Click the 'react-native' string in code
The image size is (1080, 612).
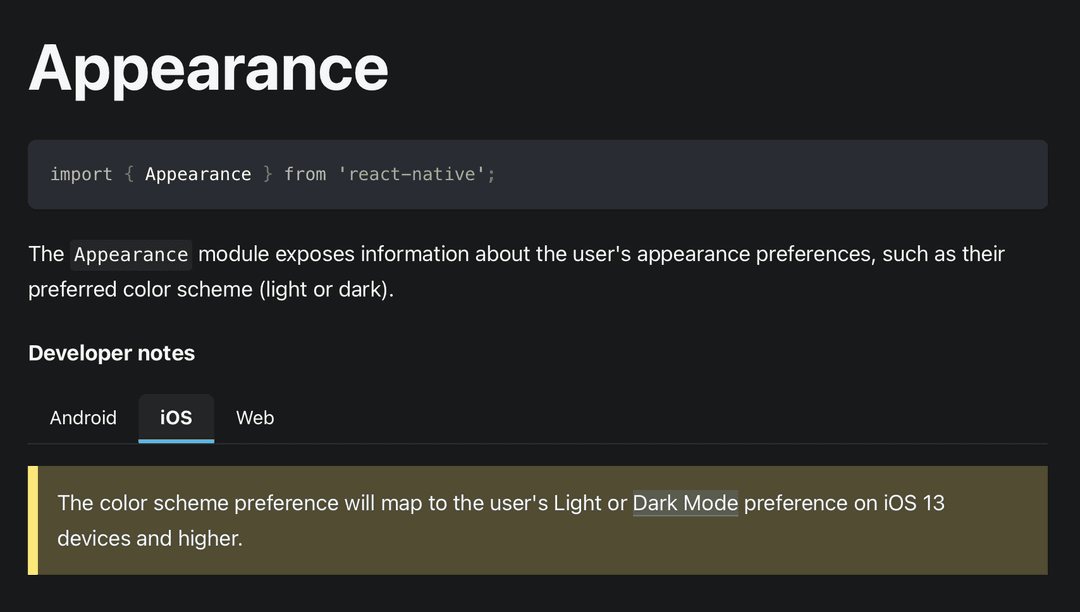412,175
